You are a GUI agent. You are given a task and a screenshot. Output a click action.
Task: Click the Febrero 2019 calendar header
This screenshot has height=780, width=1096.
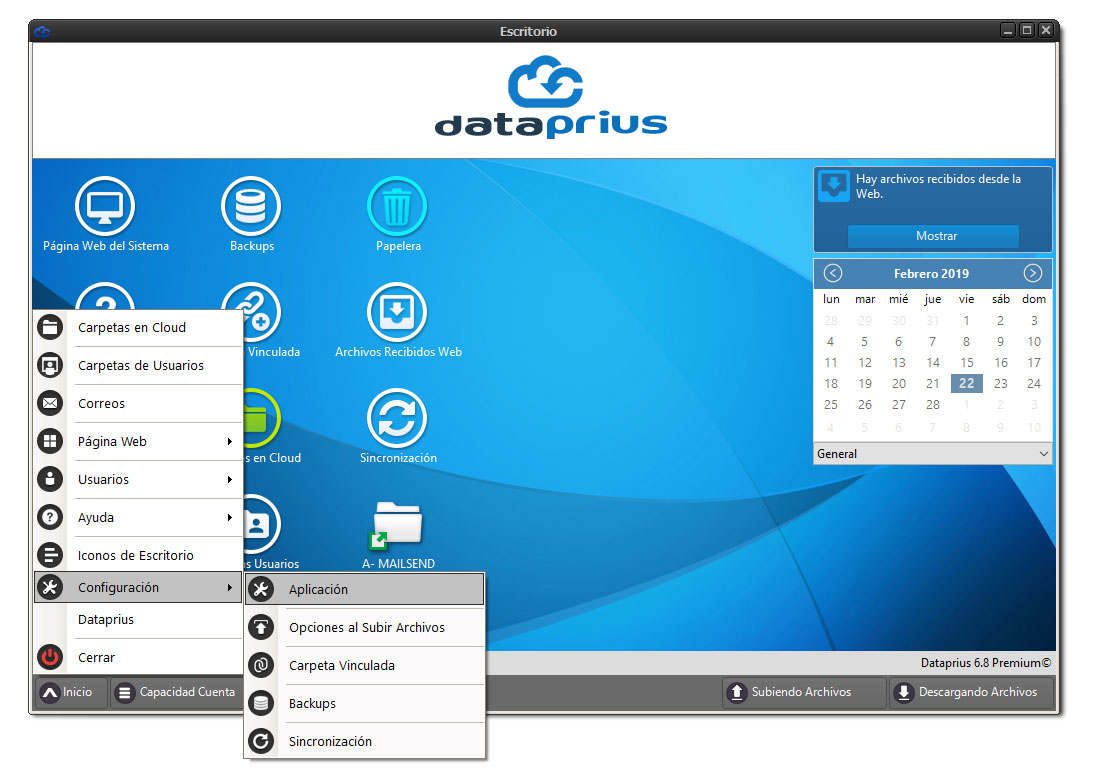coord(931,273)
